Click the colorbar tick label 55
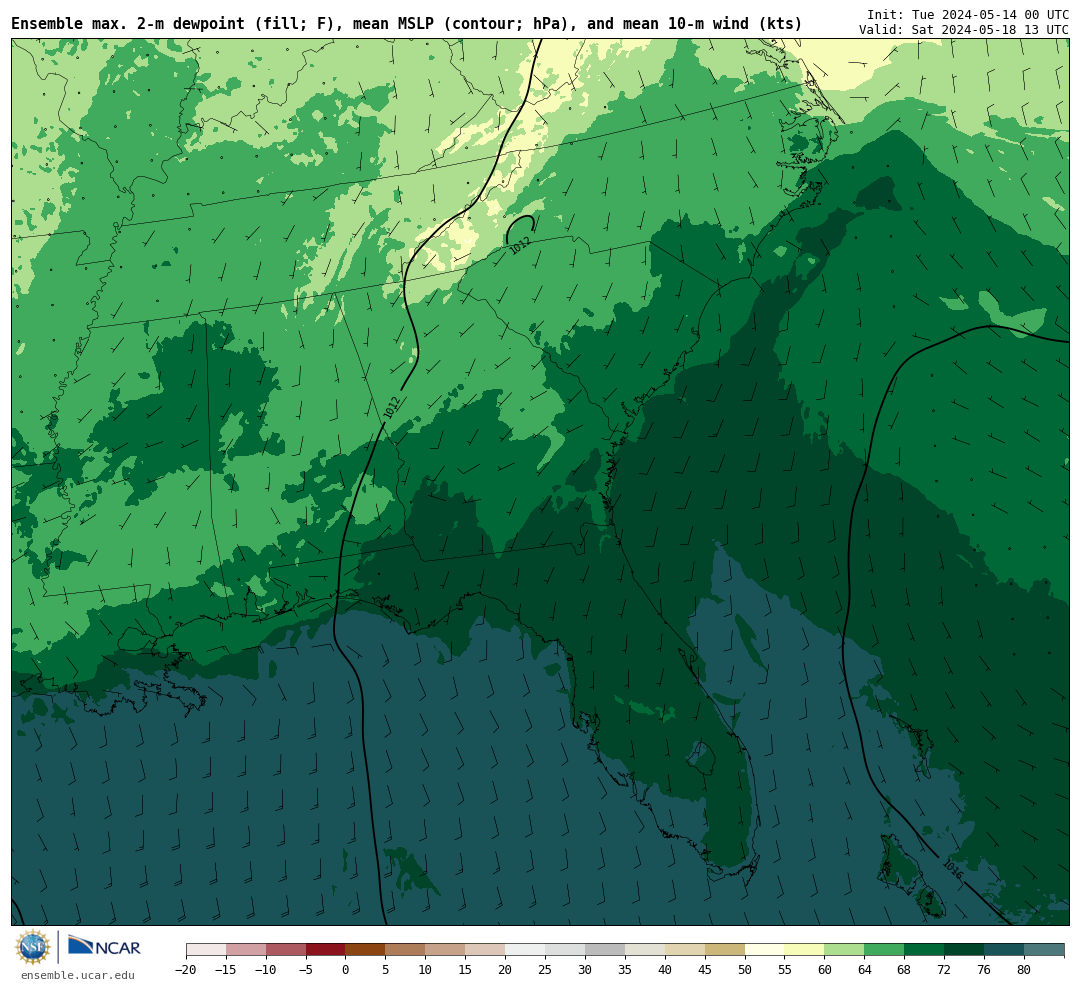This screenshot has width=1080, height=988. click(x=785, y=969)
